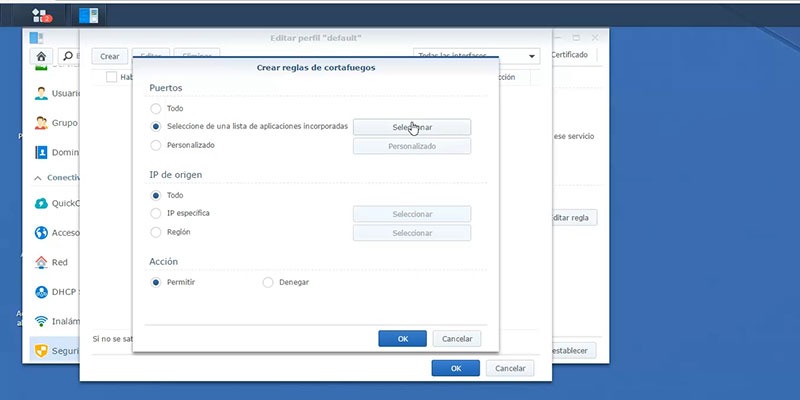
Task: Click the Editar regla button behind
Action: [574, 218]
